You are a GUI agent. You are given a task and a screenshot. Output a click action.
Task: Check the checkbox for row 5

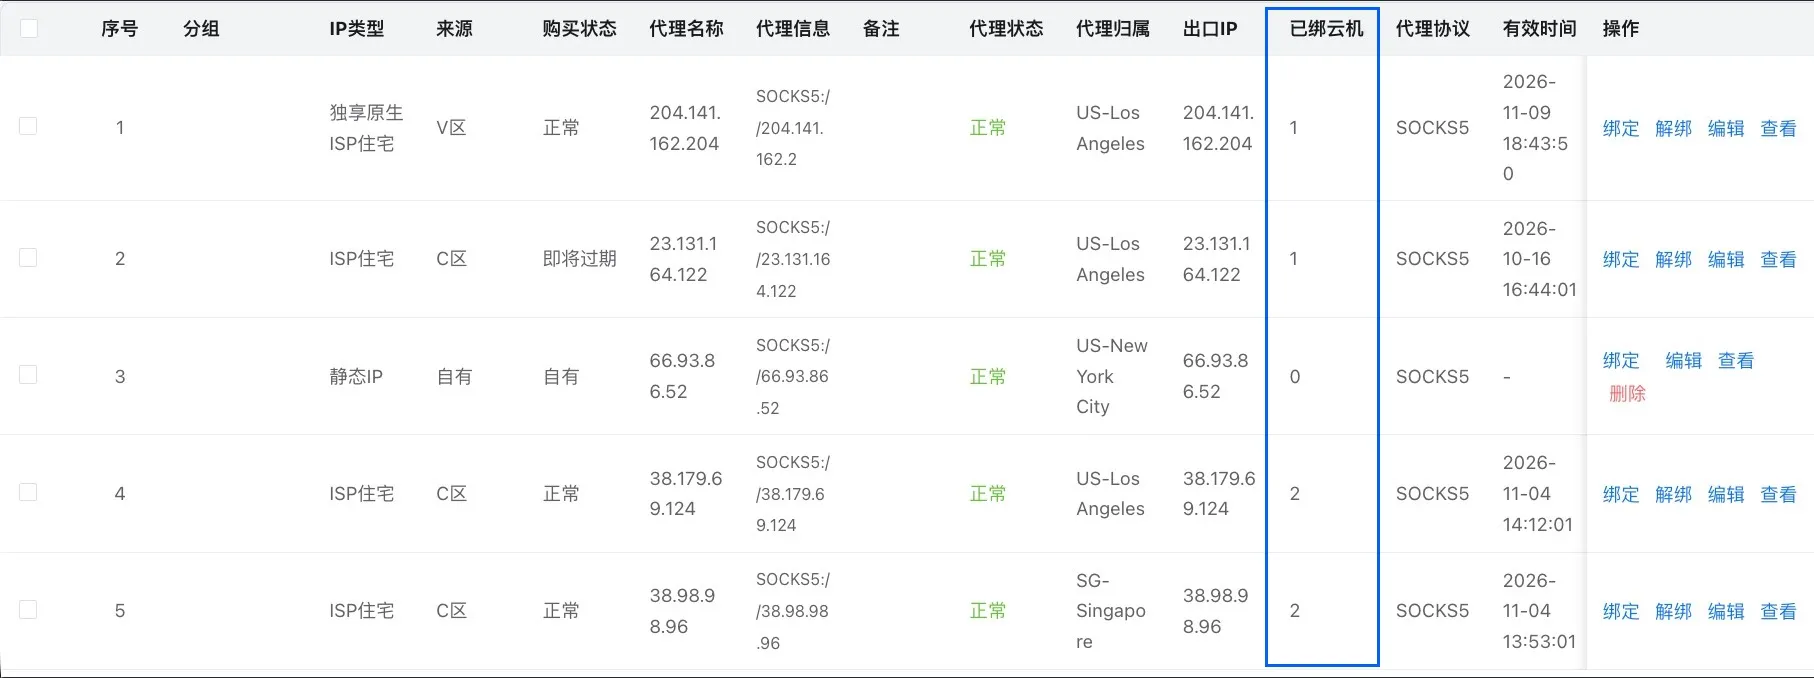(28, 609)
